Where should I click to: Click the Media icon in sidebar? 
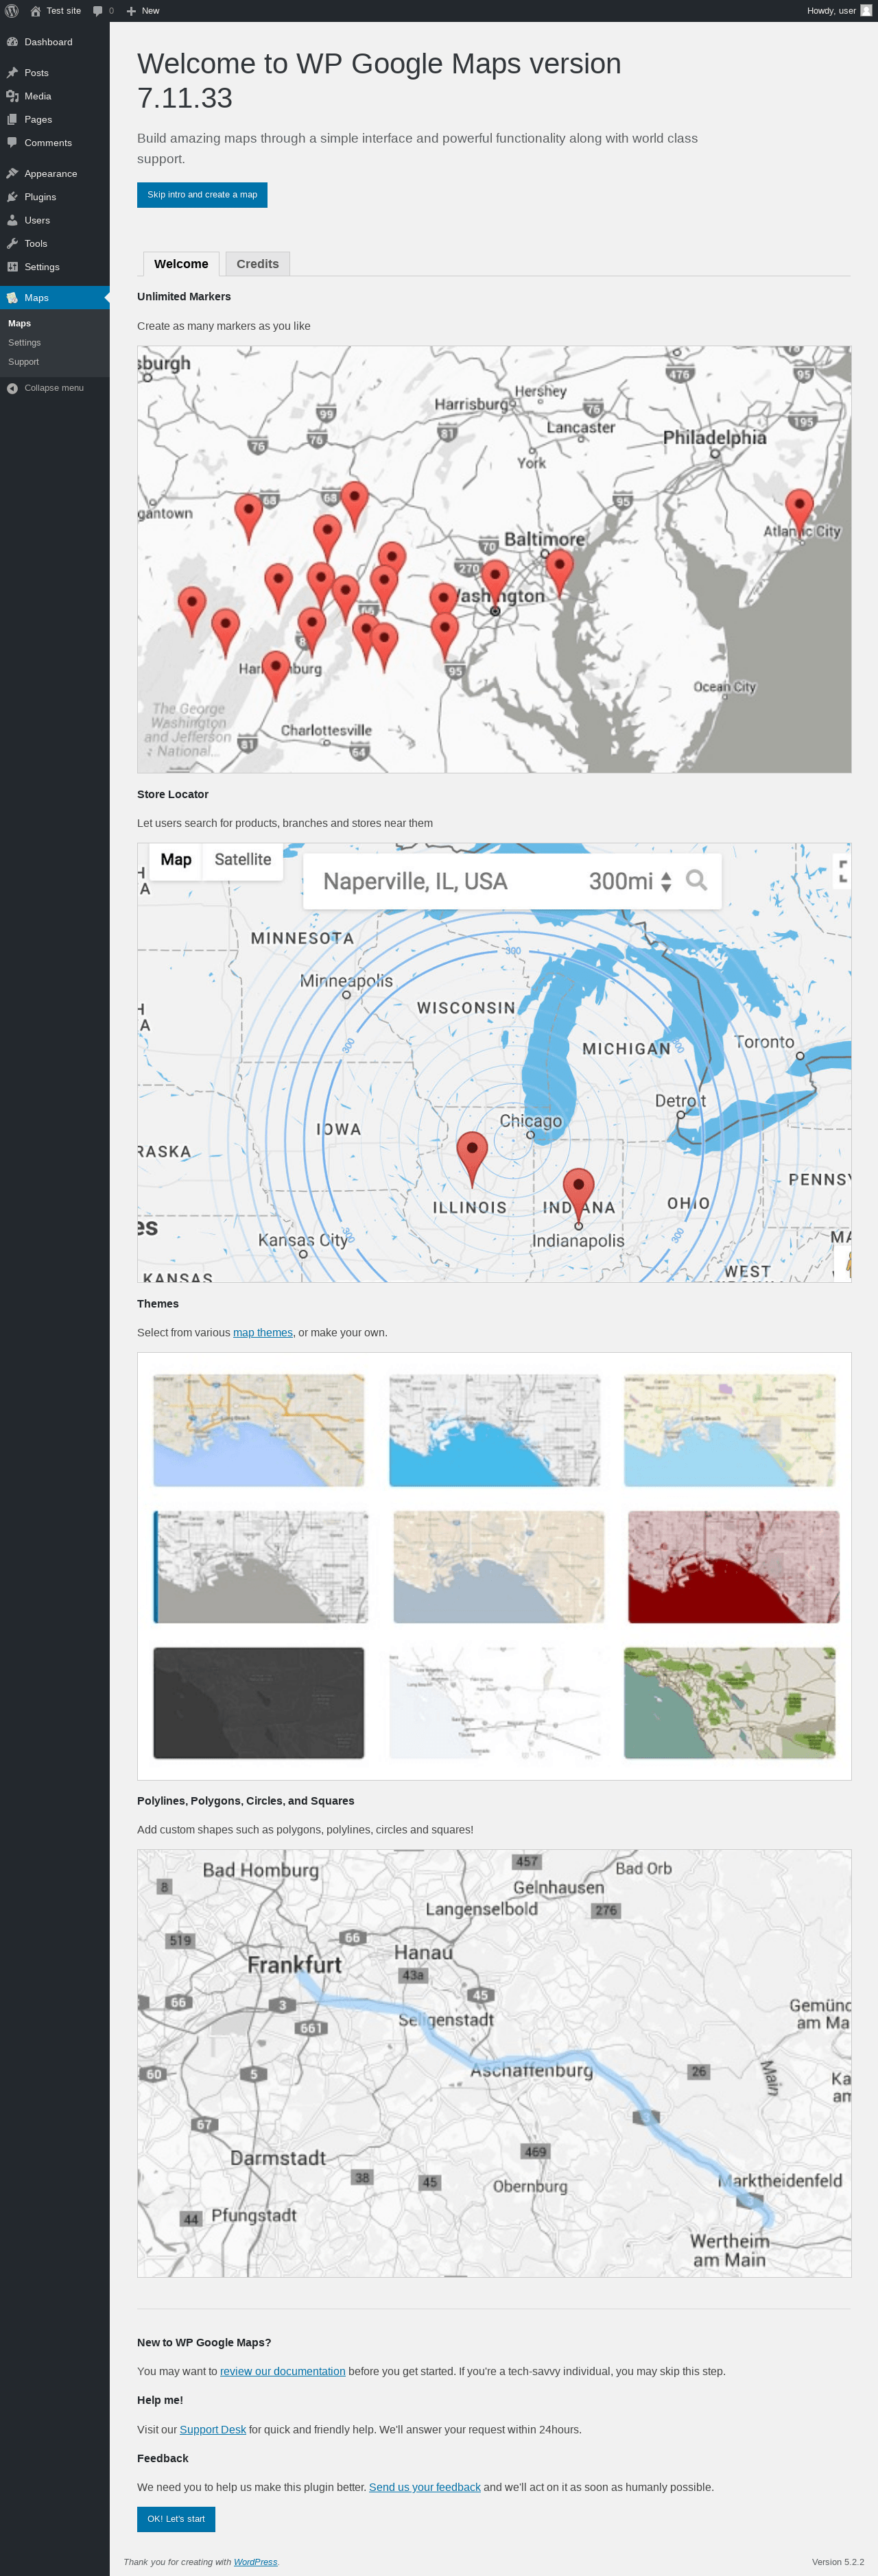click(x=12, y=96)
